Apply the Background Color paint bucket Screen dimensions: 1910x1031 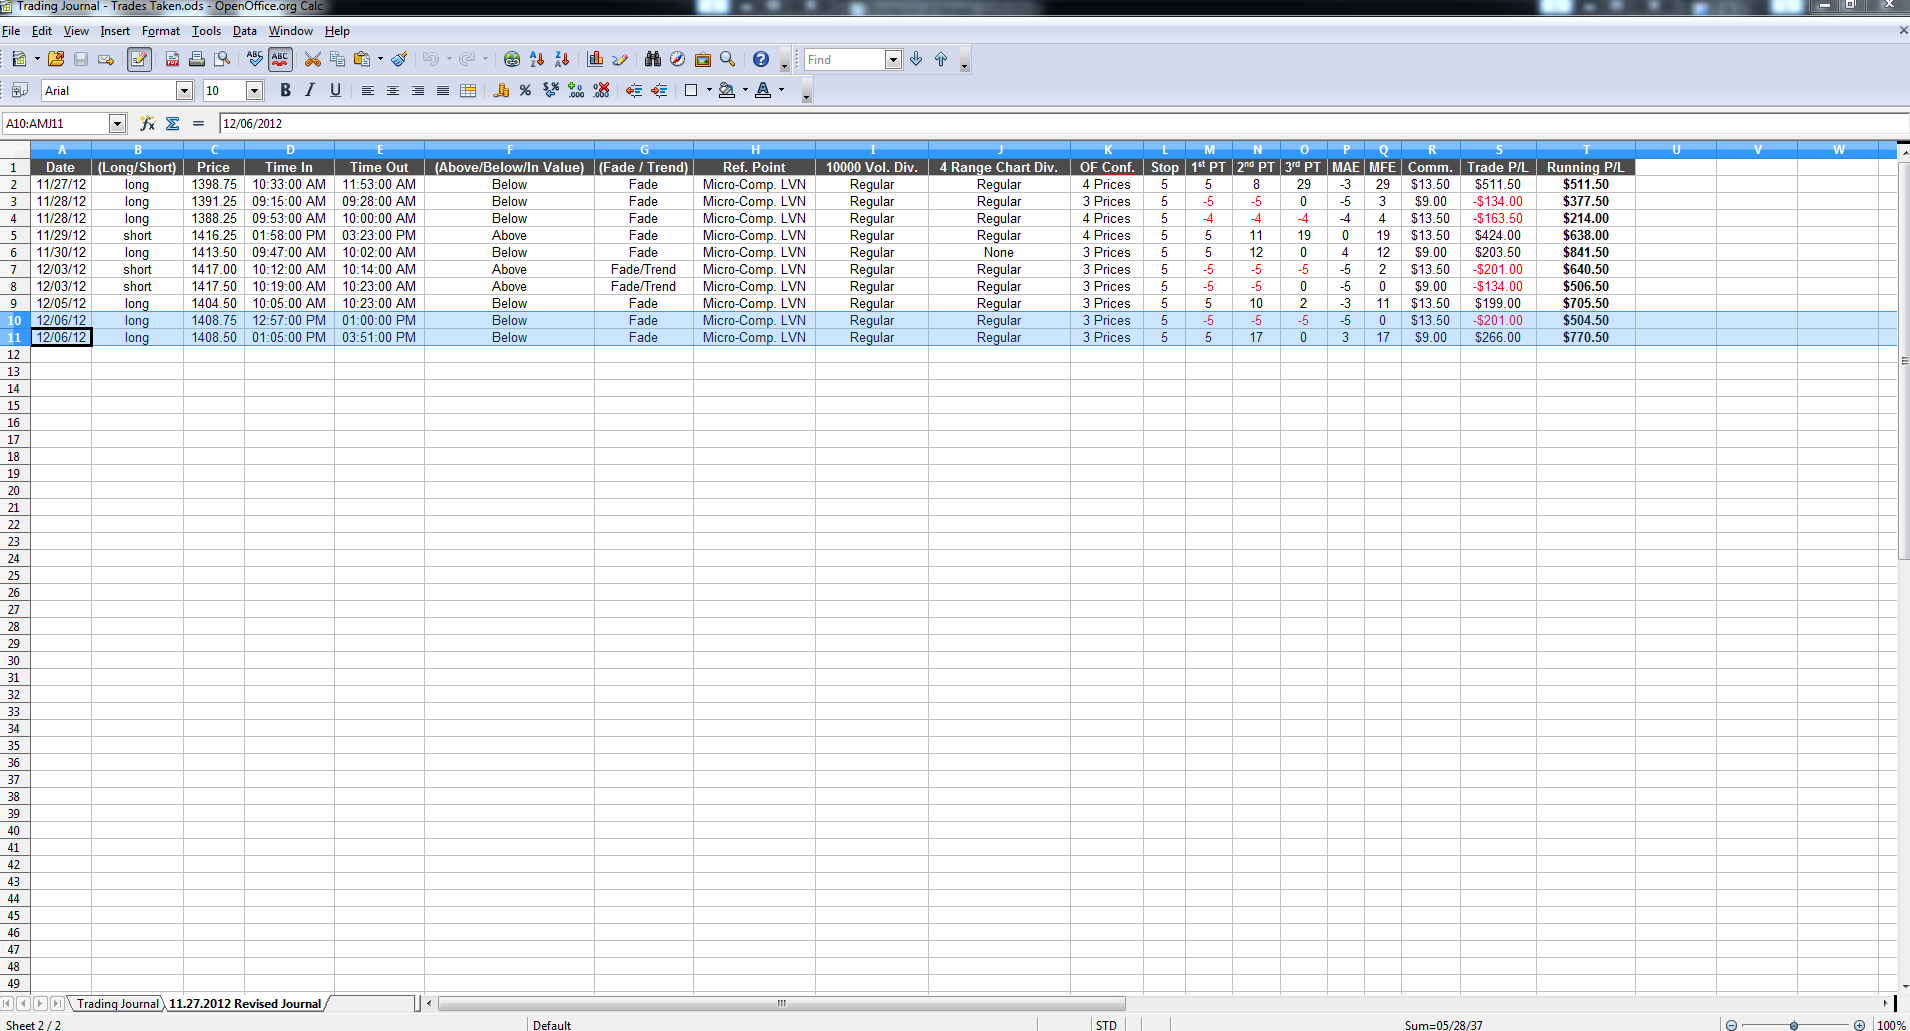click(x=727, y=91)
